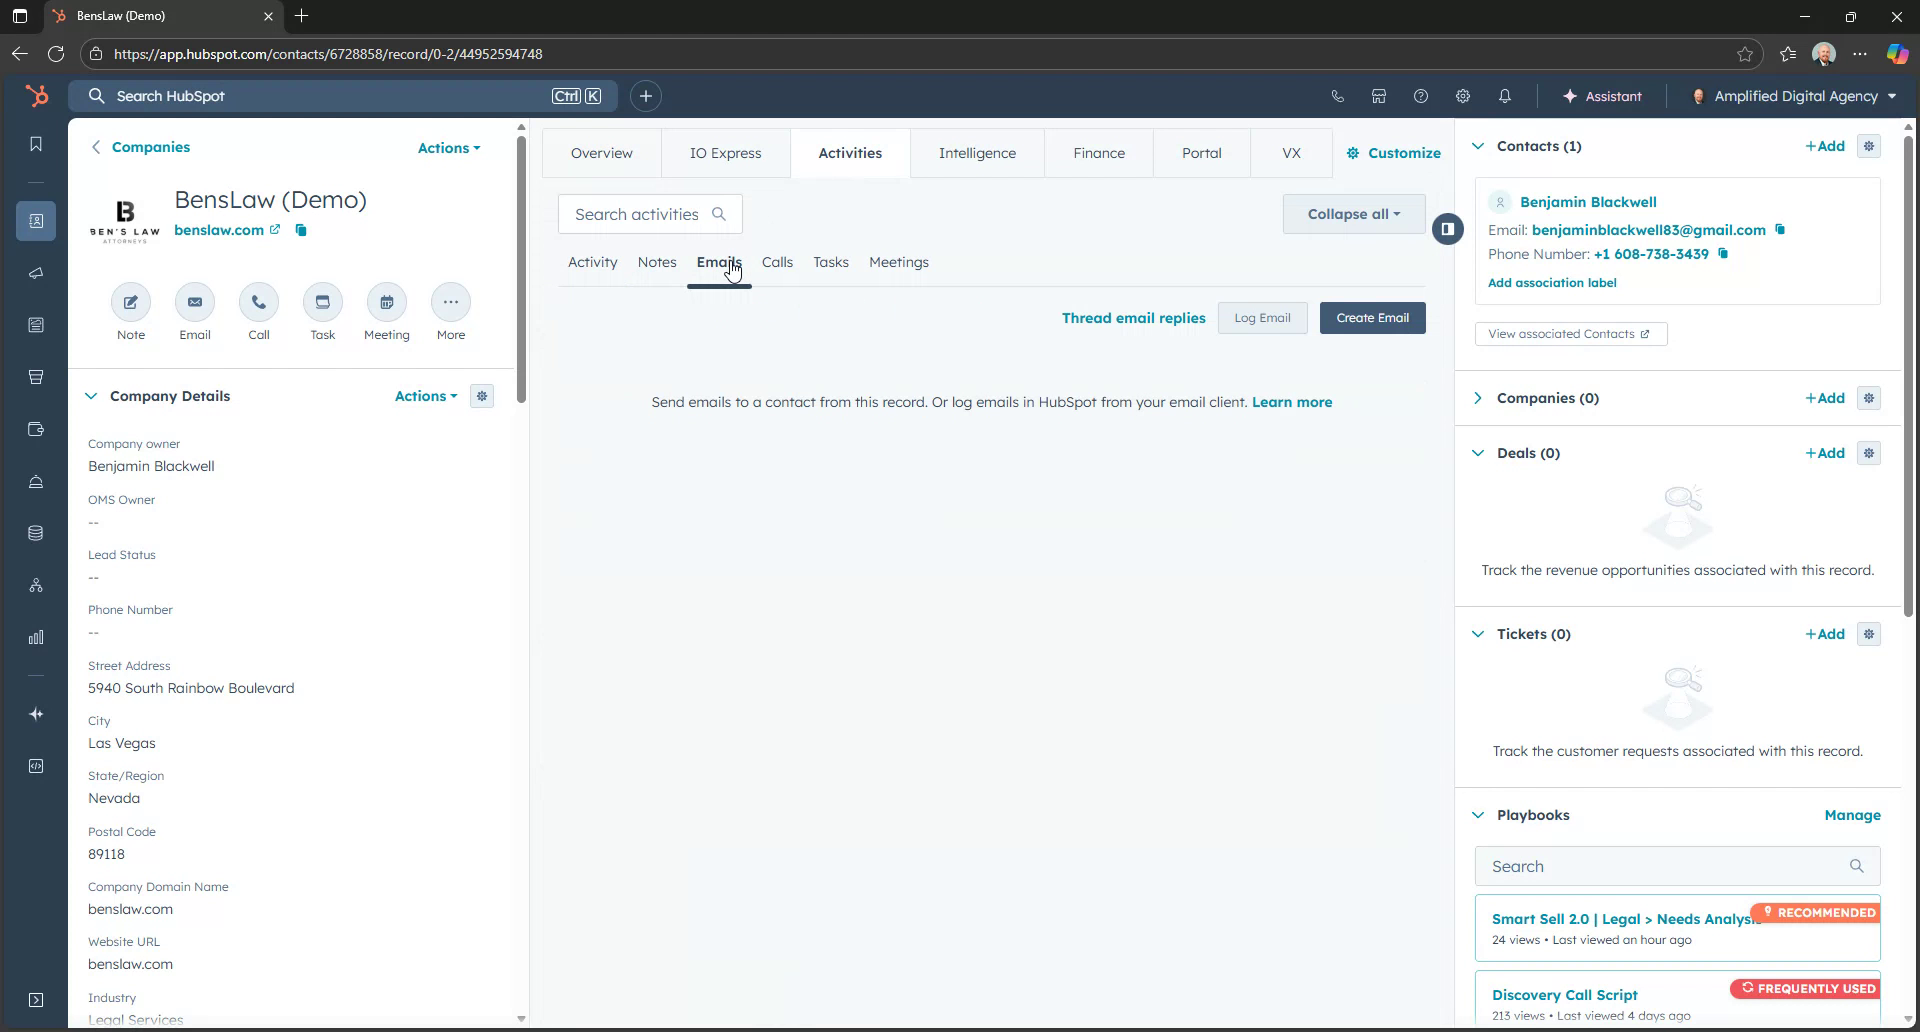Switch to the Intelligence tab
1920x1032 pixels.
(x=977, y=152)
